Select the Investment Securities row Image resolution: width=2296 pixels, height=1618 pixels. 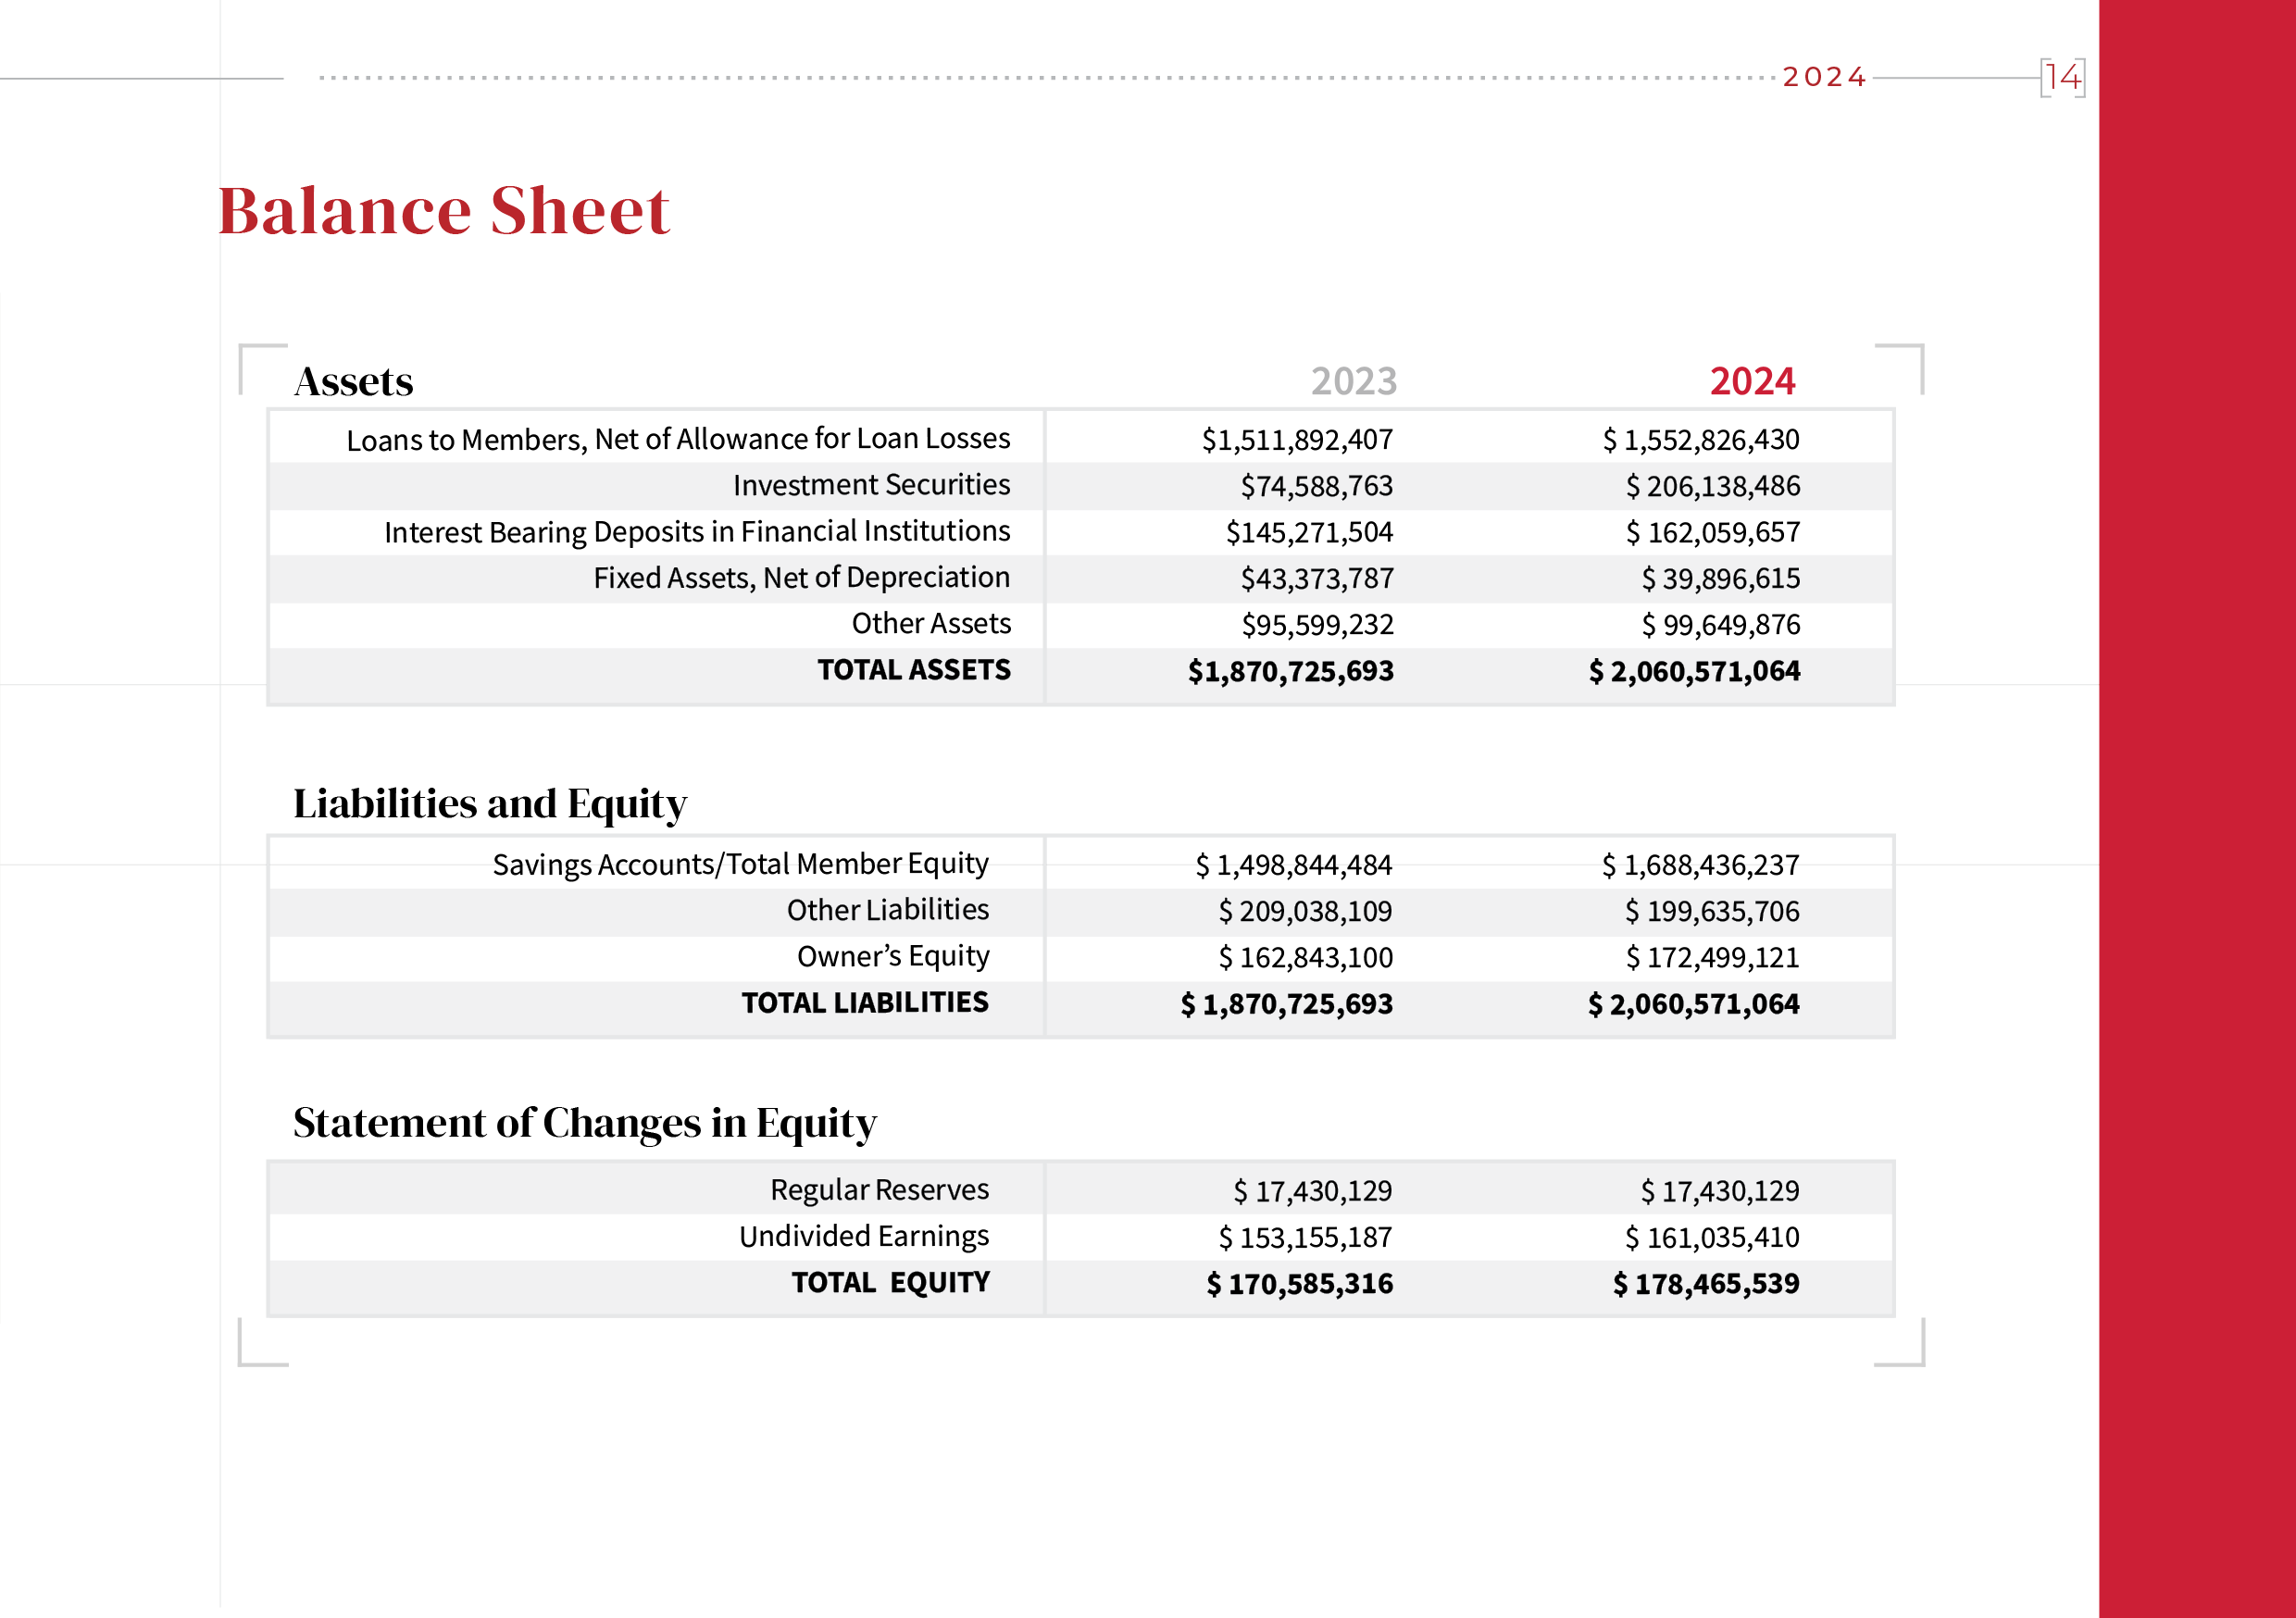coord(871,485)
